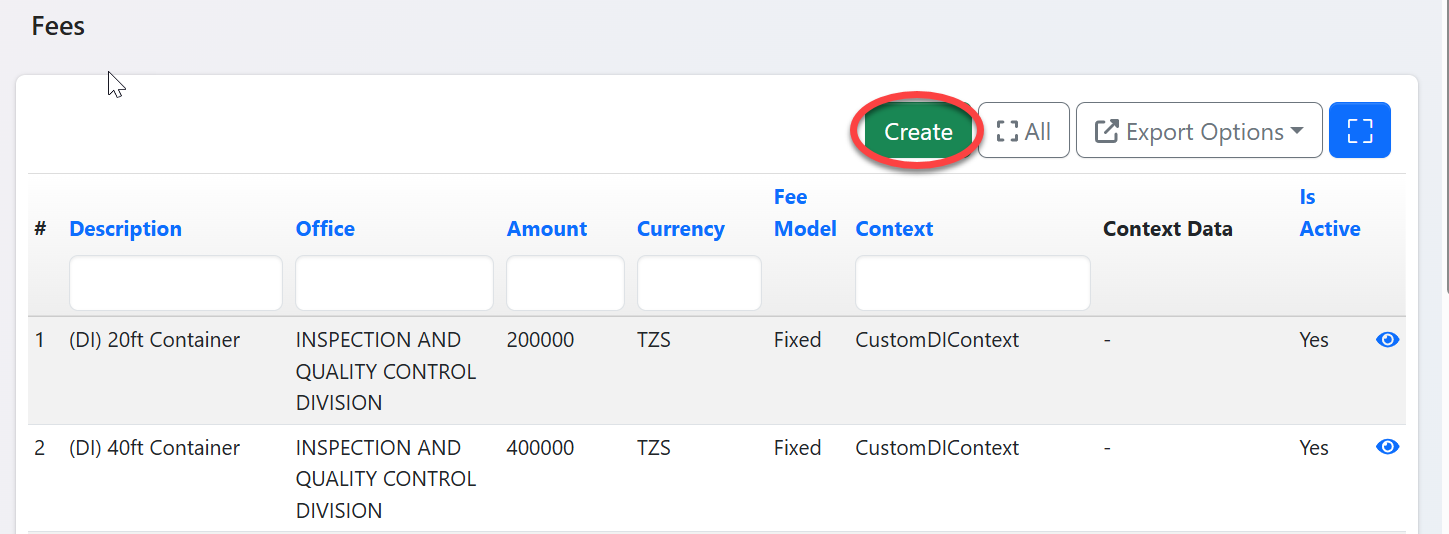Select the Context filter input box
This screenshot has width=1449, height=534.
(972, 283)
